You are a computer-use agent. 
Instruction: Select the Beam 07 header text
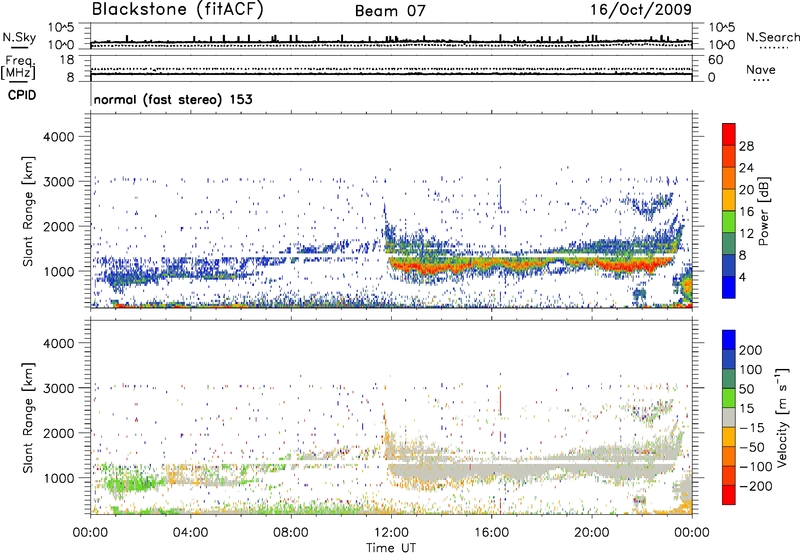[x=390, y=11]
